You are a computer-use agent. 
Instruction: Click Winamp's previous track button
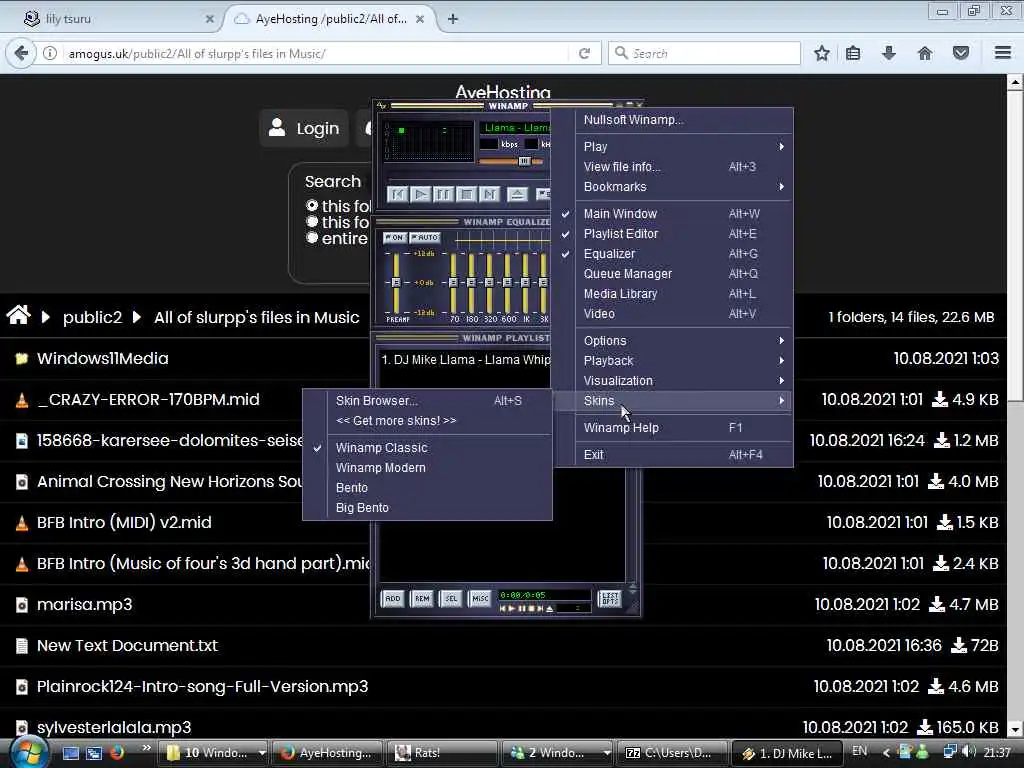(398, 194)
